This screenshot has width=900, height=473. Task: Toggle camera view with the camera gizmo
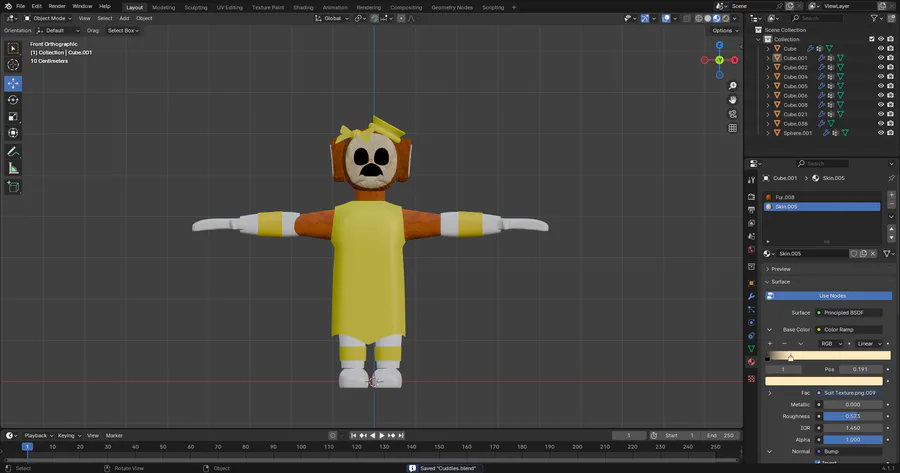click(733, 114)
